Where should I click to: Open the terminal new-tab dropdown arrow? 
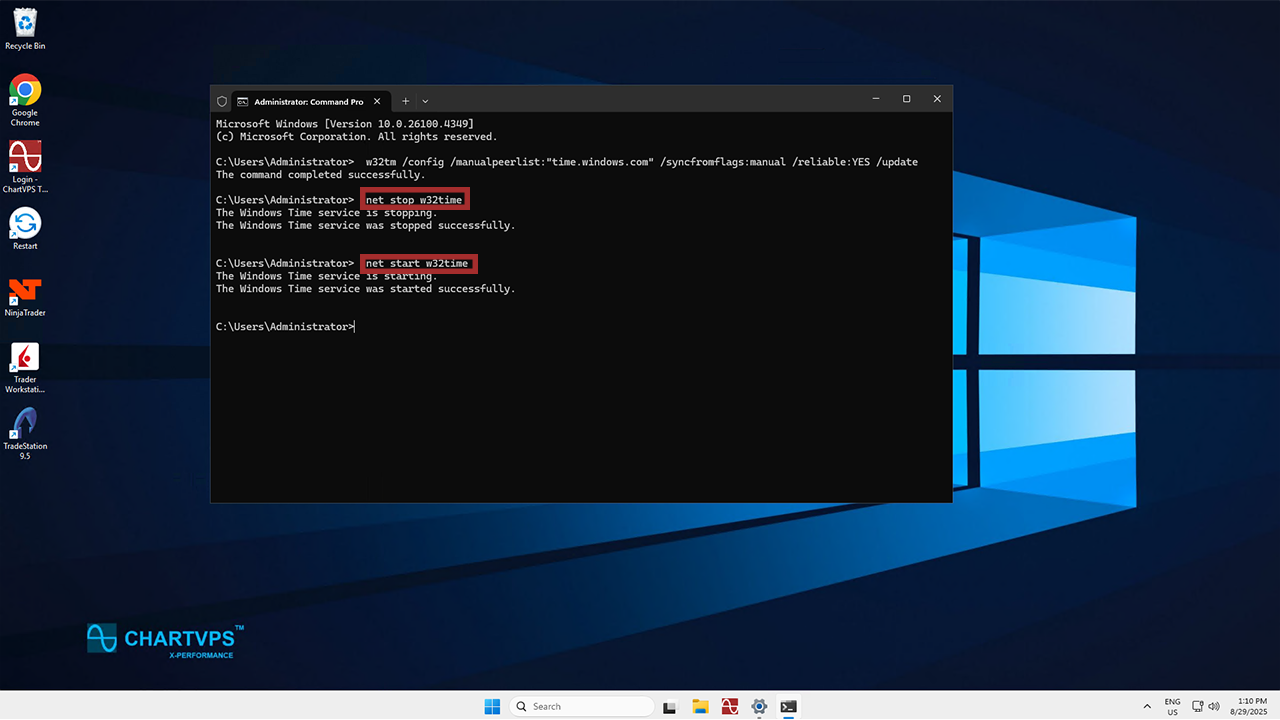pos(425,101)
